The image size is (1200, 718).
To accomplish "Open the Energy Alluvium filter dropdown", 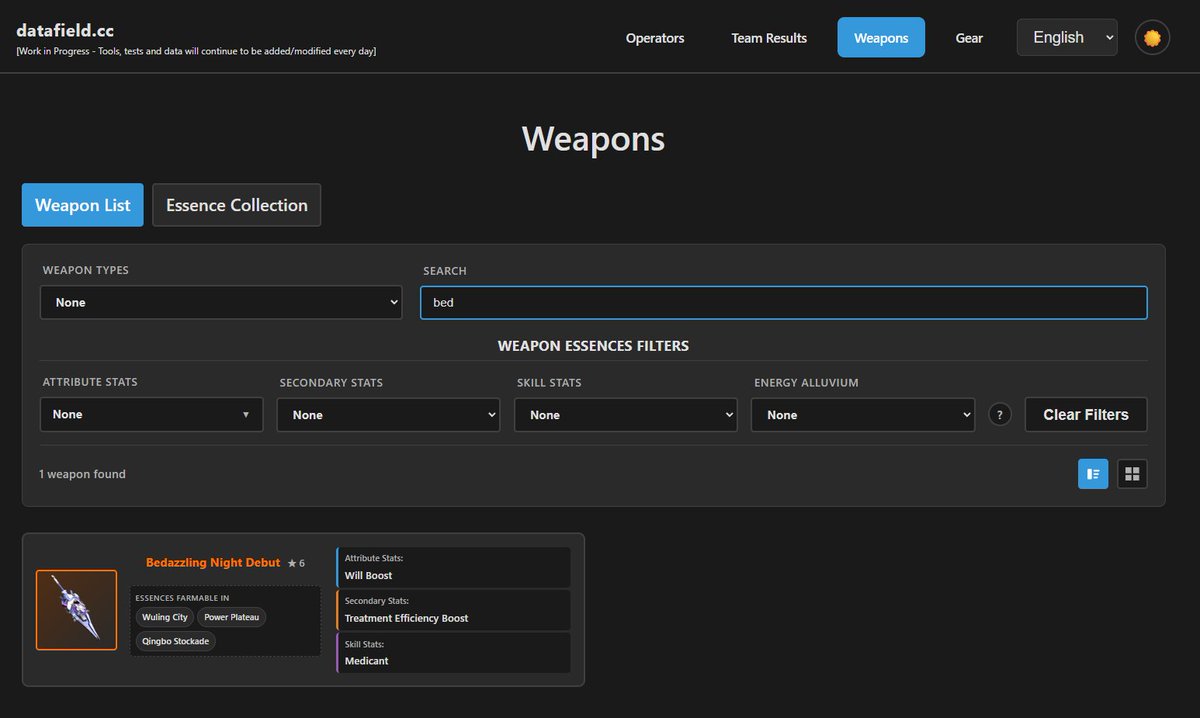I will click(863, 415).
